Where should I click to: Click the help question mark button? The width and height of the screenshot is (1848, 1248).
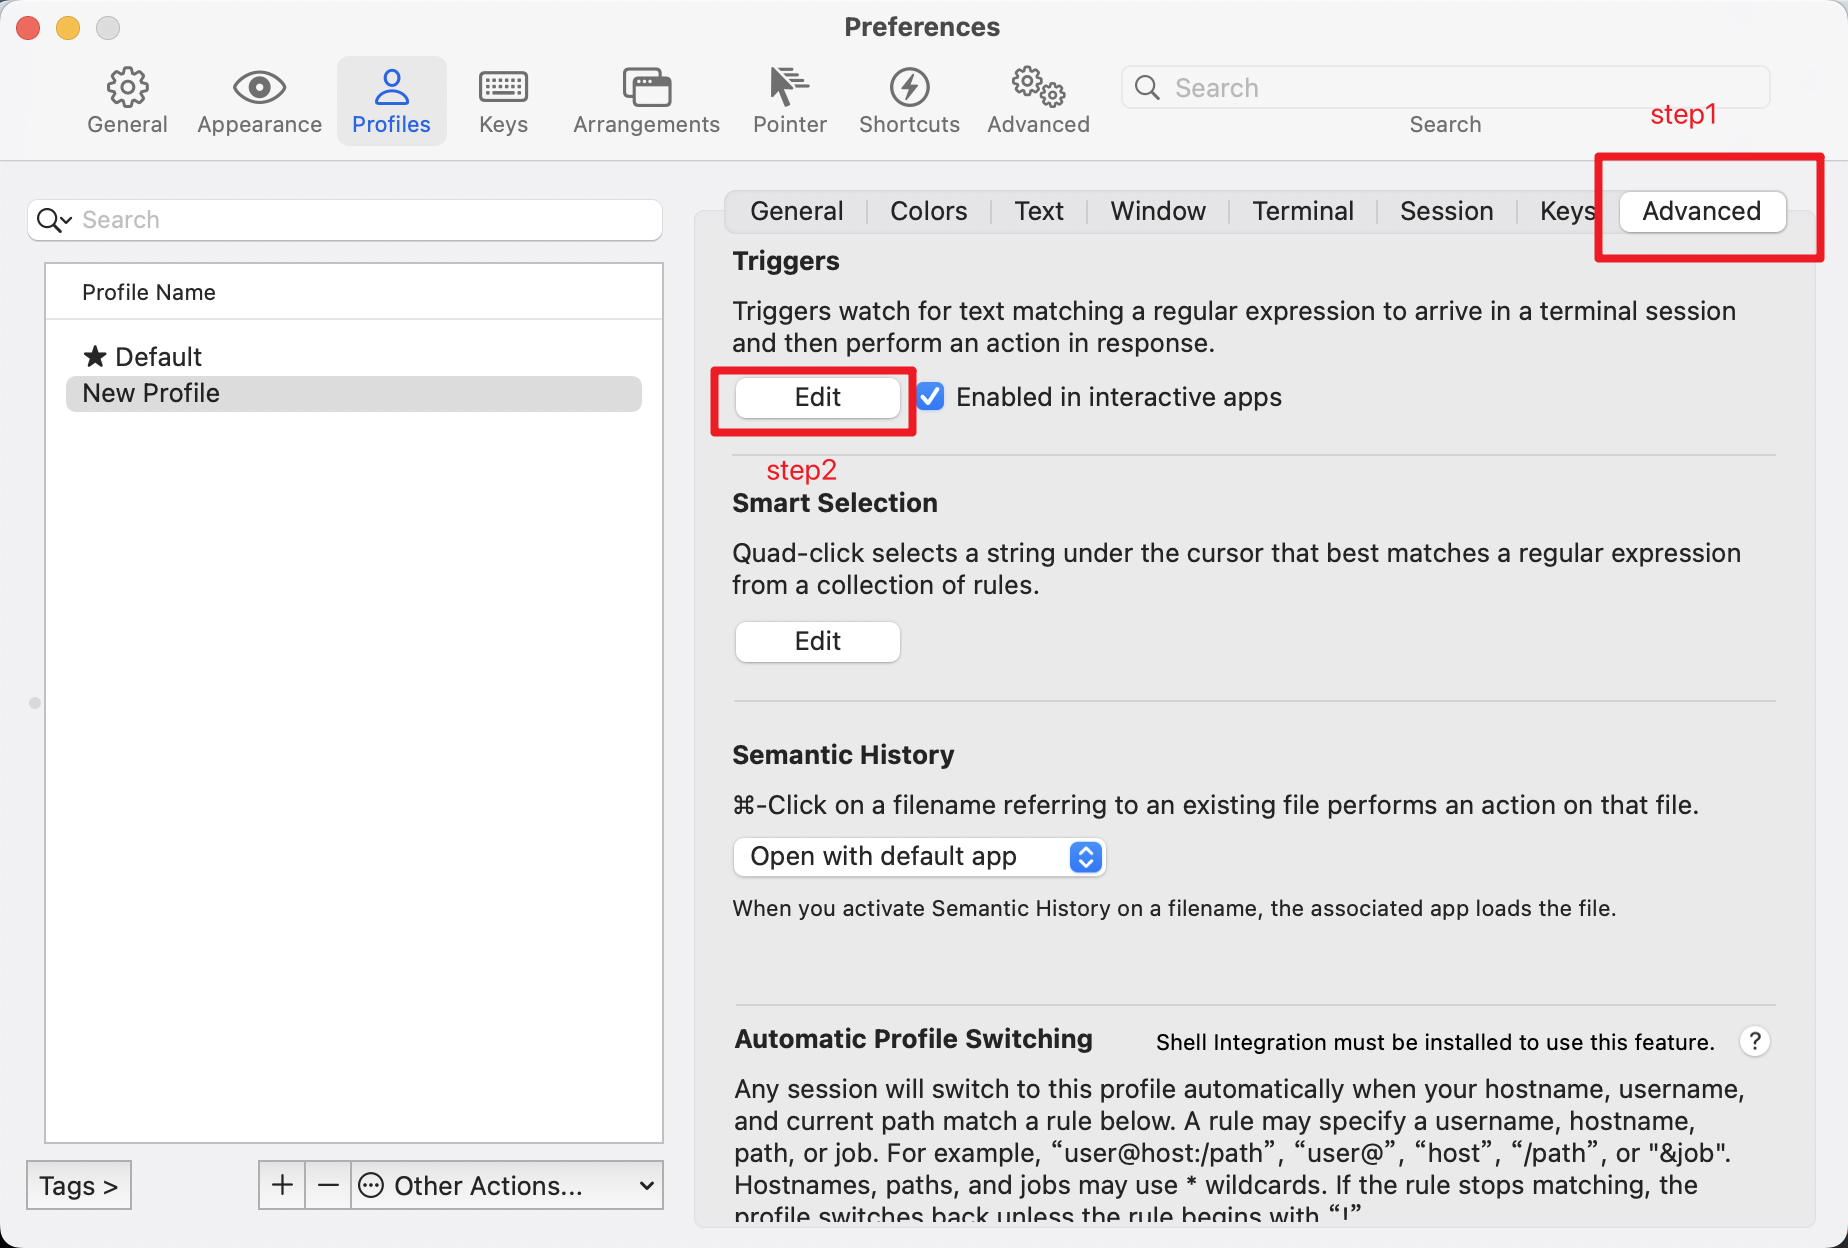coord(1754,1041)
